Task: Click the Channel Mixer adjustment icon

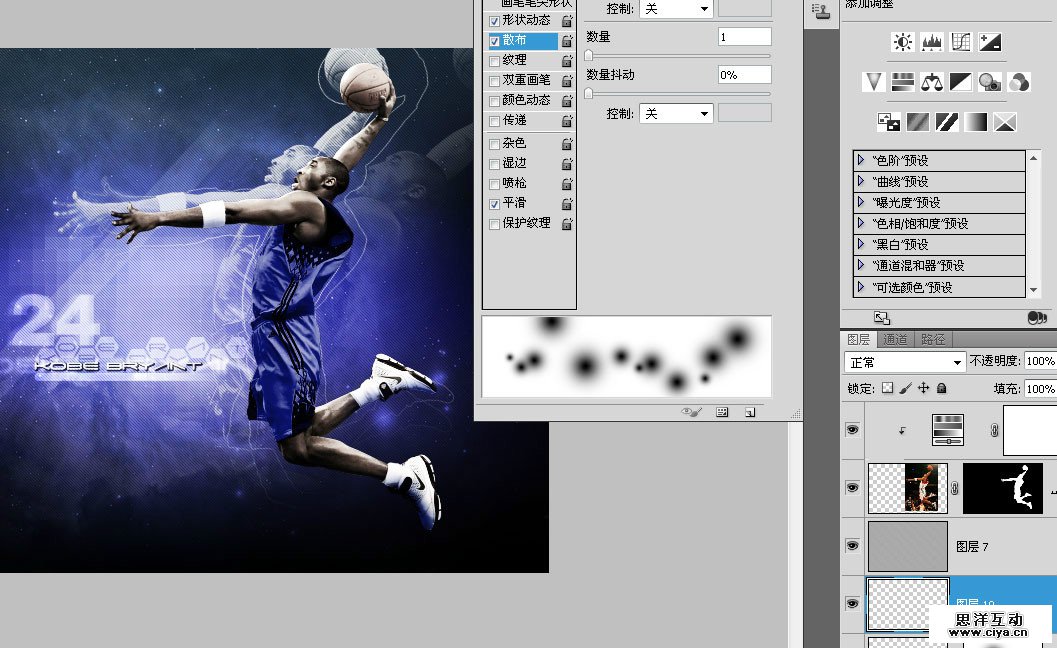Action: point(1019,82)
